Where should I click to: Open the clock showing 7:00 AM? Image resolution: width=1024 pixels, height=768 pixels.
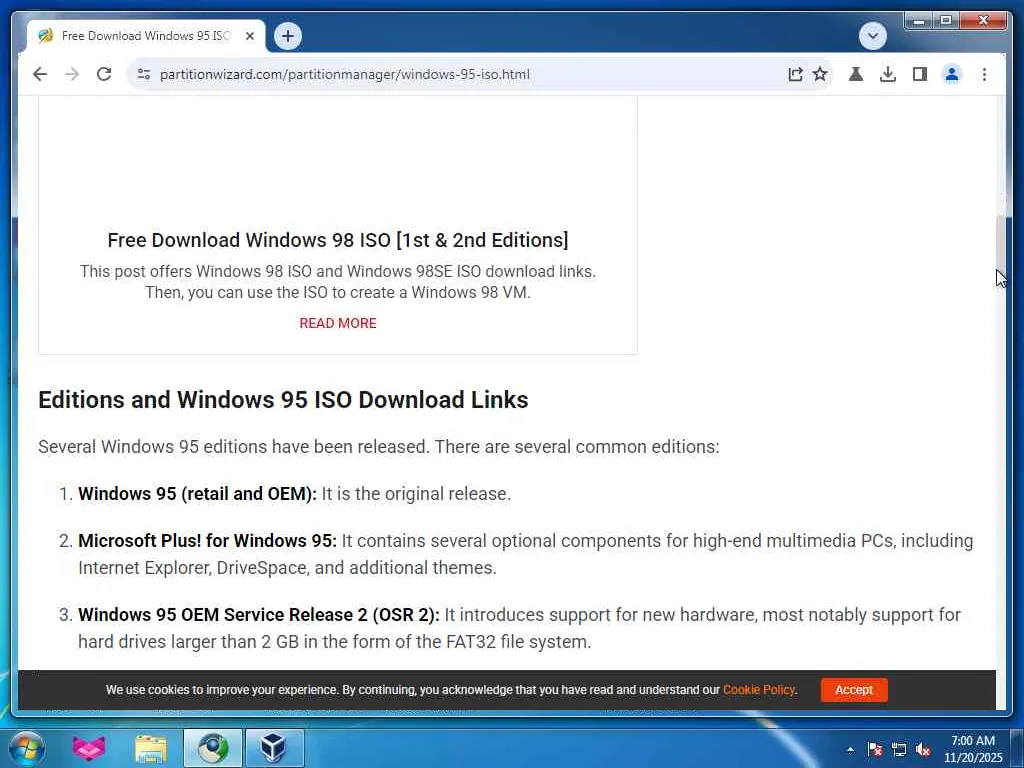point(972,749)
